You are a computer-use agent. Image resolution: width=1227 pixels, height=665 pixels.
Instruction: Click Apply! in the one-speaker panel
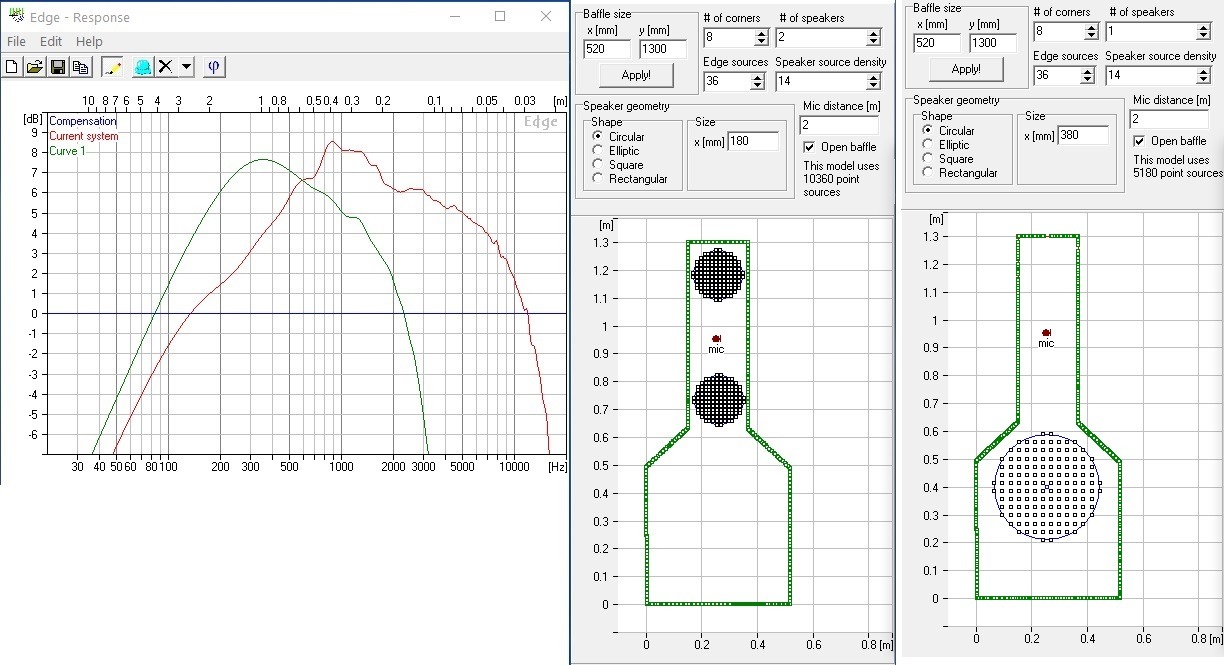(966, 69)
